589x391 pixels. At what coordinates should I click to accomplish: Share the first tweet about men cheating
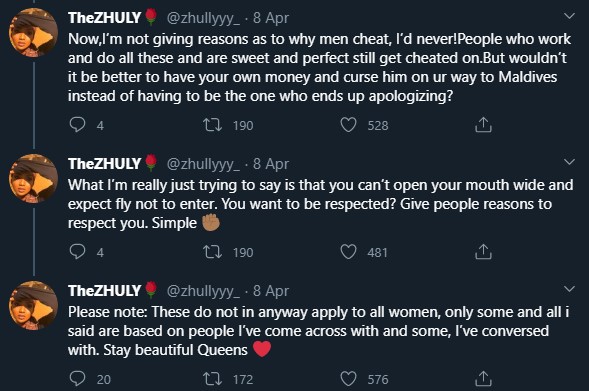[x=483, y=125]
